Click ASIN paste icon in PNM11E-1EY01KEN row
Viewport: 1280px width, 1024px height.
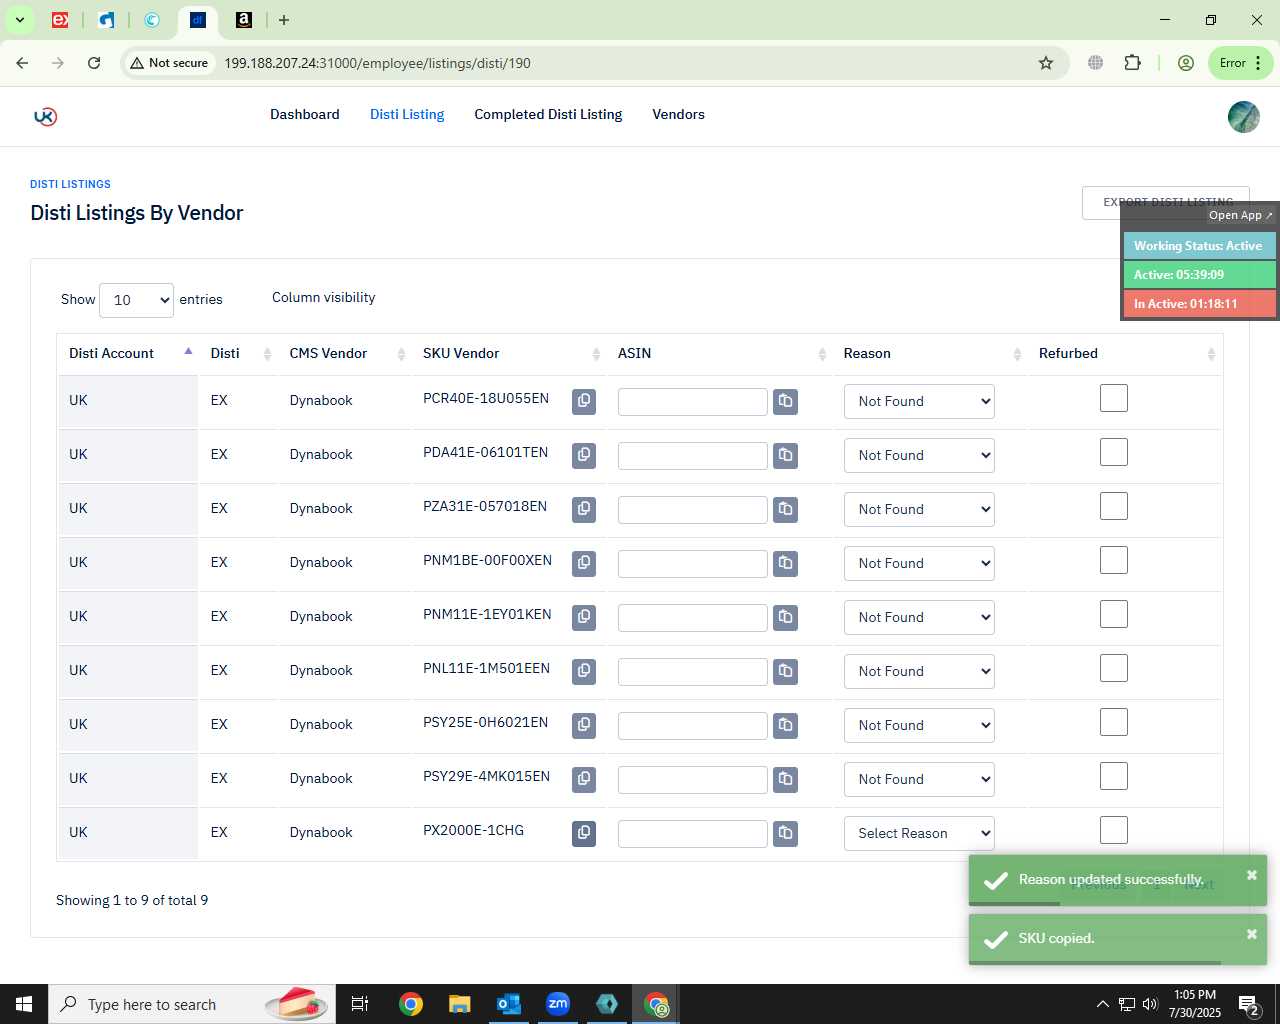[786, 617]
